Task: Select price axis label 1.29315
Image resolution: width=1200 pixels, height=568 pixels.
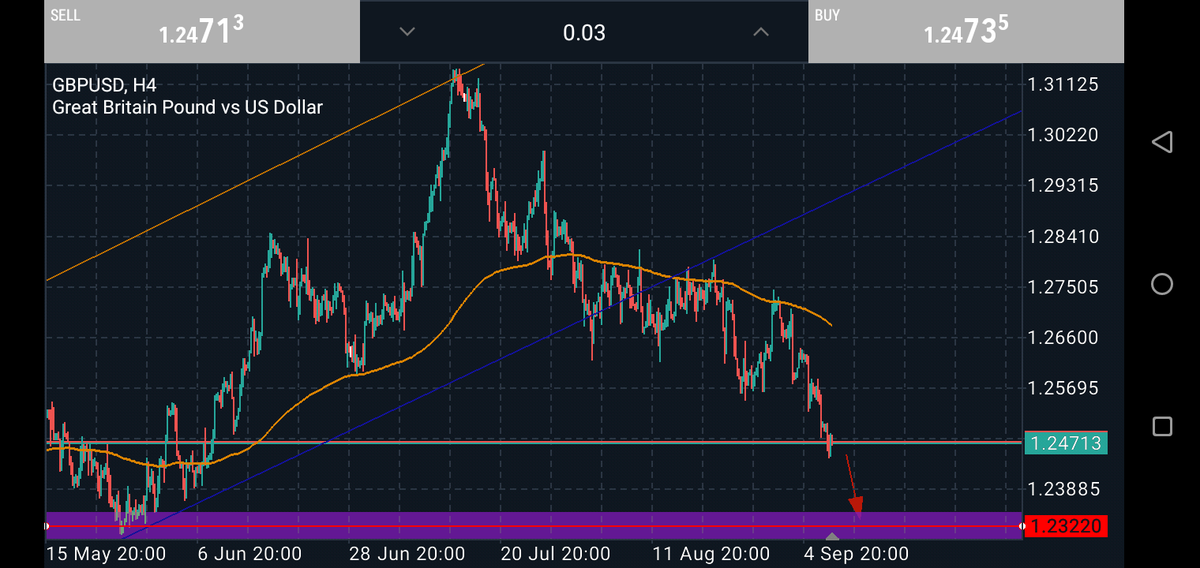Action: [1063, 186]
